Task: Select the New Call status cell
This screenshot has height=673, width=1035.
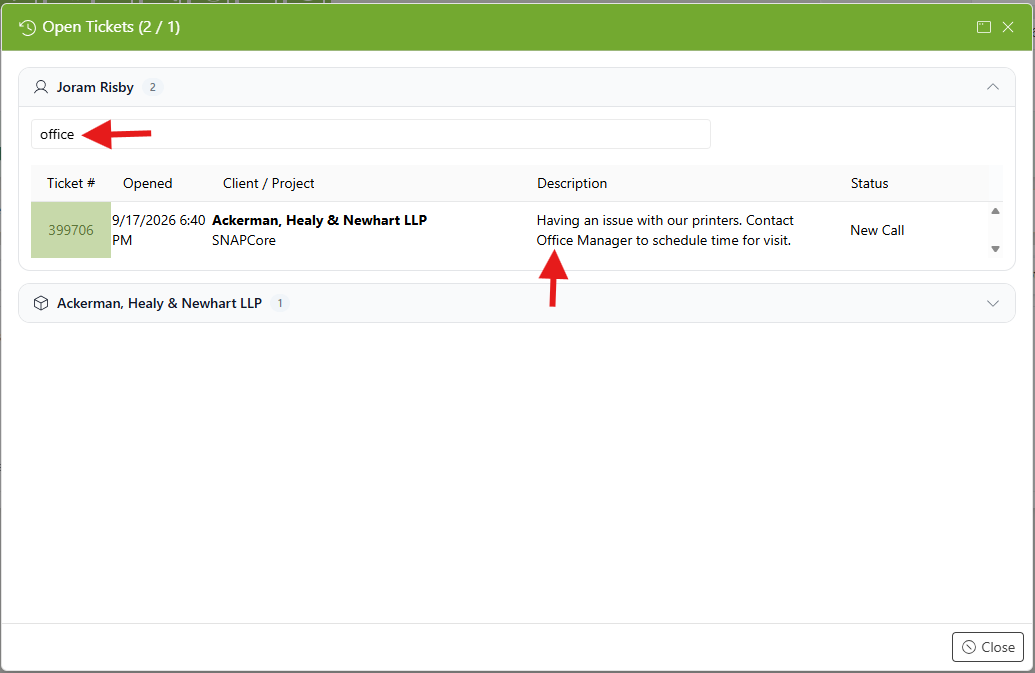Action: (x=877, y=230)
